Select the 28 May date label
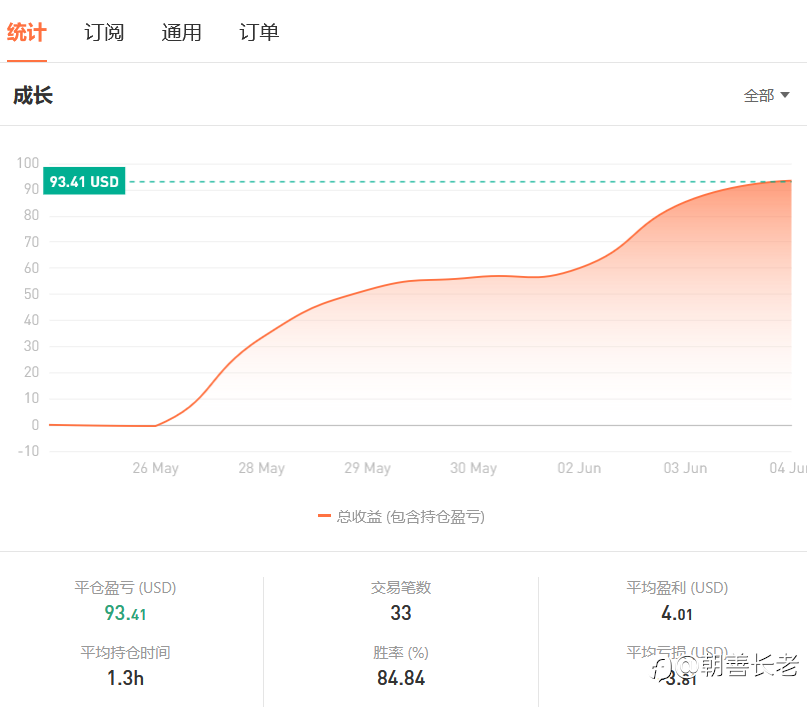This screenshot has height=710, width=807. (x=261, y=468)
